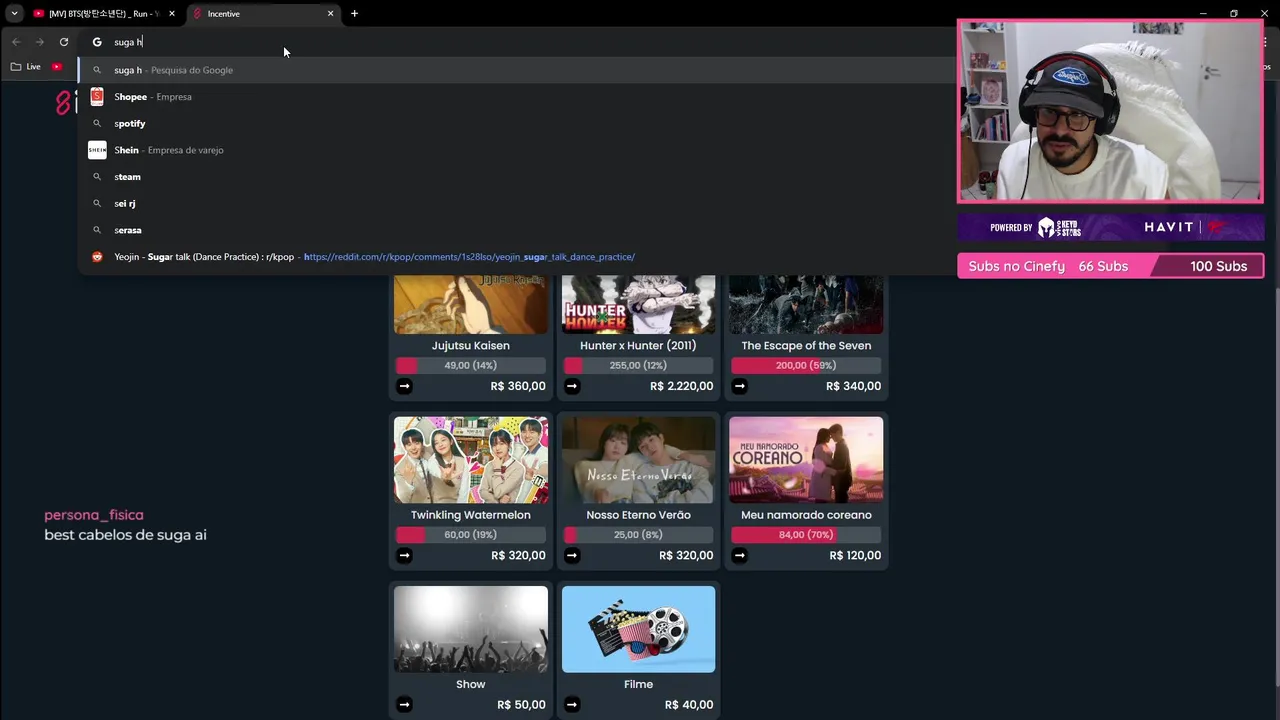Screen dimensions: 1280x720
Task: Click the arrow button on Jujutsu Kaisen card
Action: point(404,386)
